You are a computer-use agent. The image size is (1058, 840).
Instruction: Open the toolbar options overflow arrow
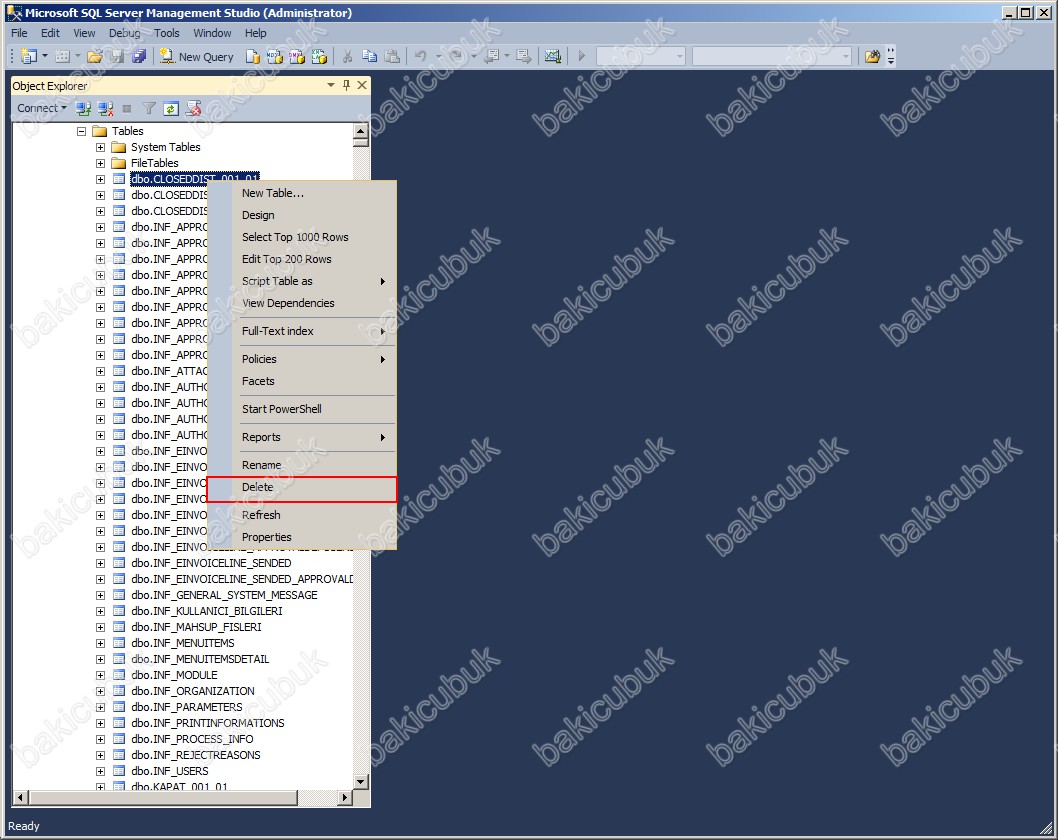891,57
